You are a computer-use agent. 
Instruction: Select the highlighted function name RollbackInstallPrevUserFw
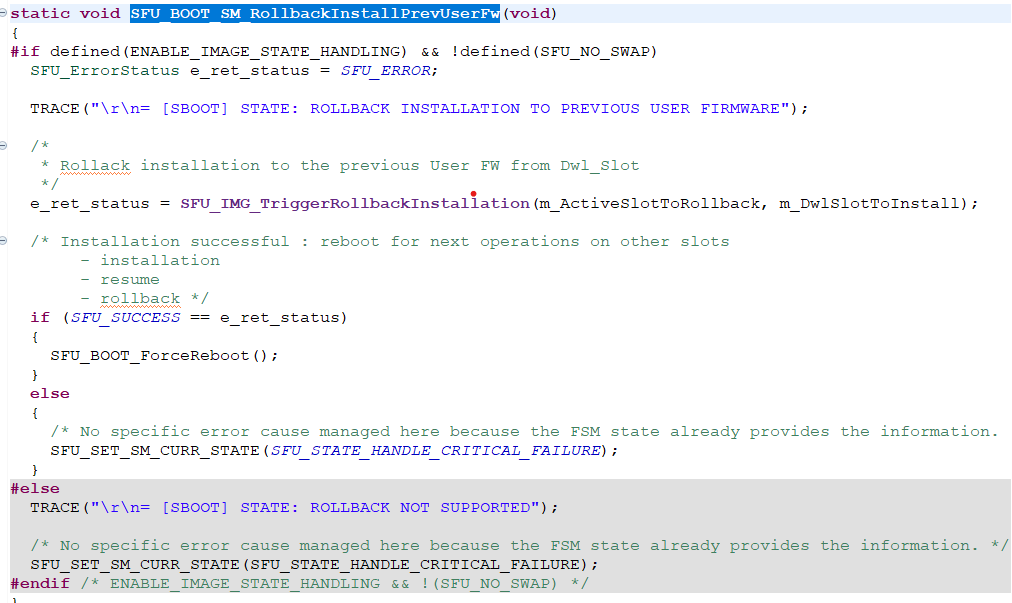point(314,13)
